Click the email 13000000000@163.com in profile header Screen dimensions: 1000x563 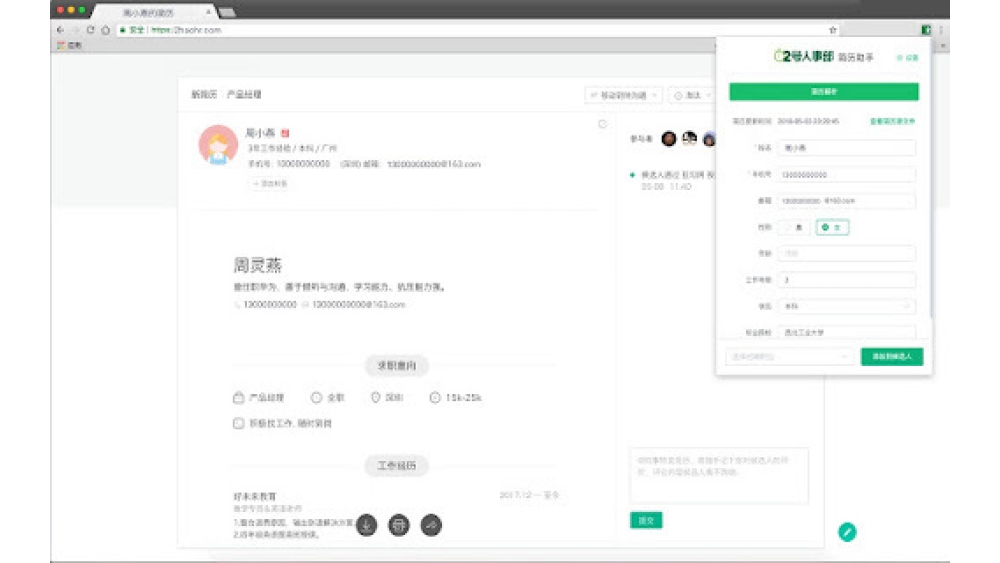coord(434,164)
